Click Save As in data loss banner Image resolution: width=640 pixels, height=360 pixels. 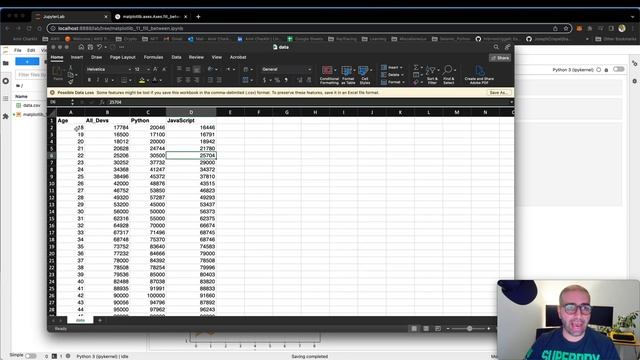pos(498,93)
